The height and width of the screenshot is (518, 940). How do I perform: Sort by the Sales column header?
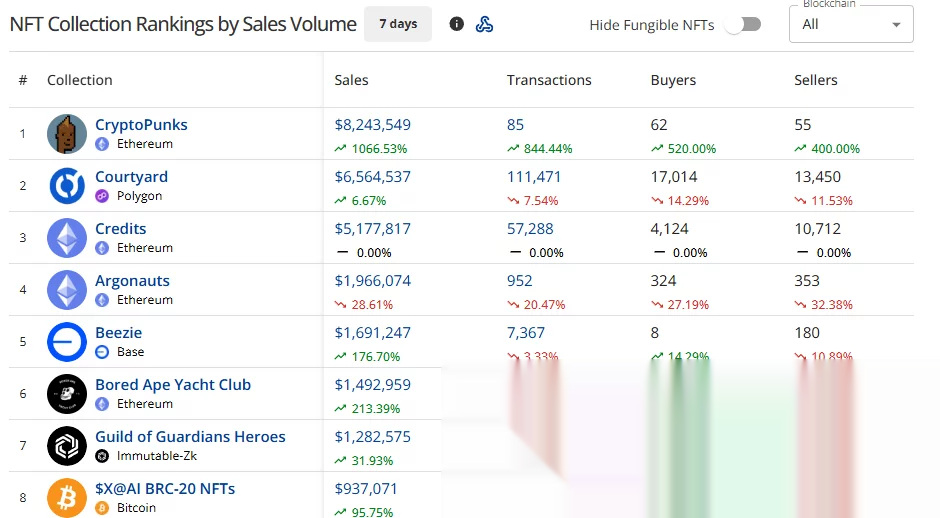[351, 80]
